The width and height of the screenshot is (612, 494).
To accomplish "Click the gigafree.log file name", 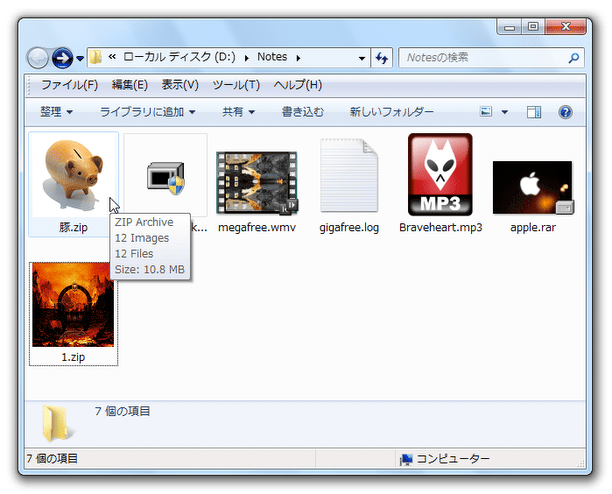I will 349,227.
